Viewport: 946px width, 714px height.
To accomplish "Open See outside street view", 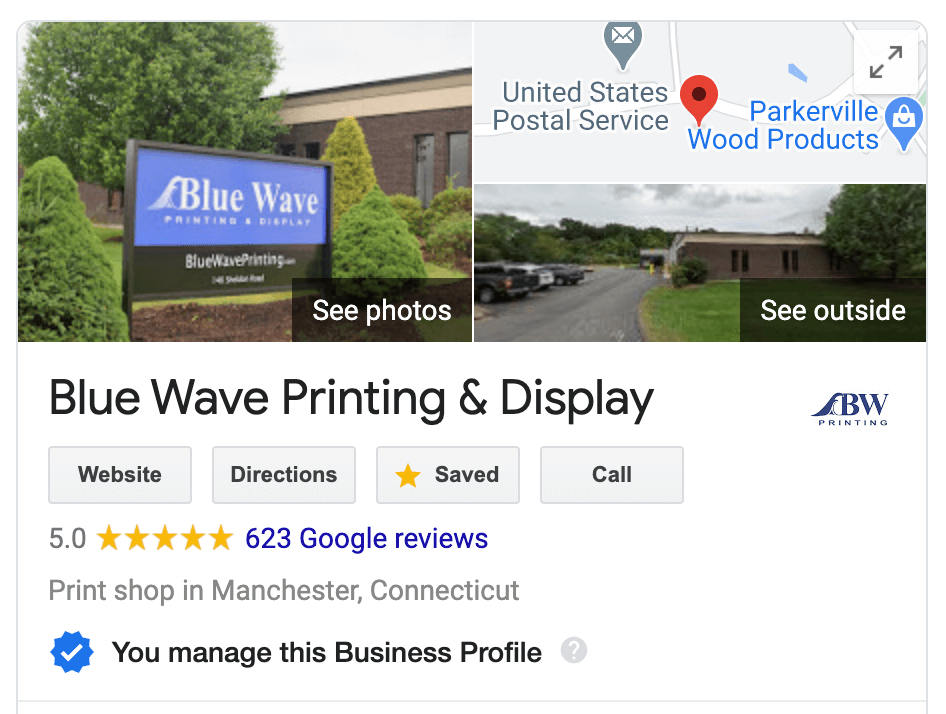I will 833,310.
